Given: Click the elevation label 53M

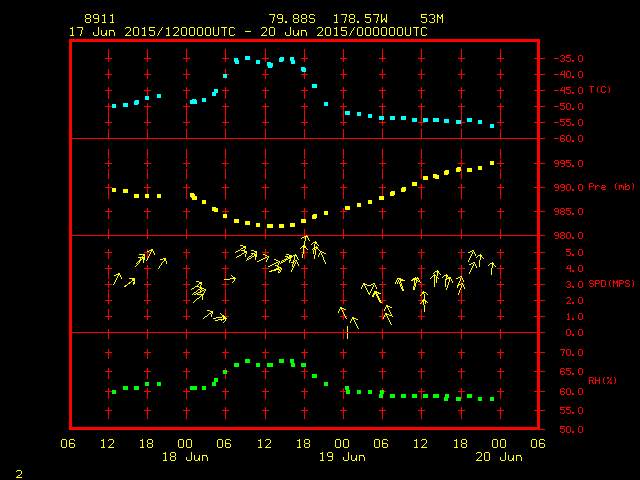Looking at the screenshot, I should pyautogui.click(x=432, y=19).
